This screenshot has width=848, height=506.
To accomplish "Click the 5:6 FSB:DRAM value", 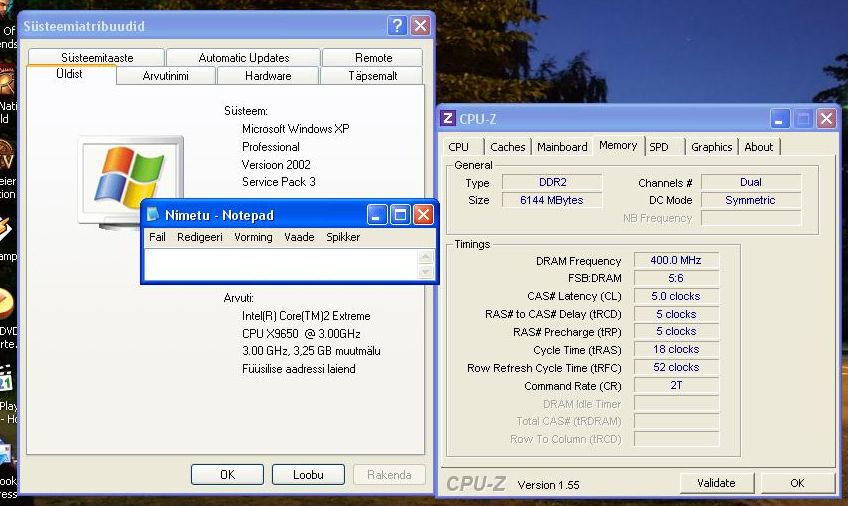I will click(x=676, y=278).
